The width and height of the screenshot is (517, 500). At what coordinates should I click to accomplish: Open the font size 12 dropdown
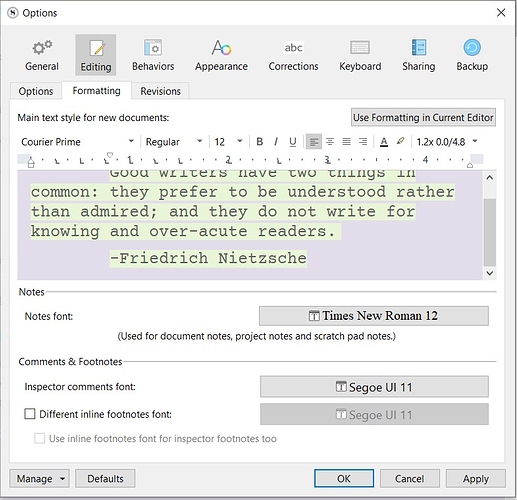228,142
